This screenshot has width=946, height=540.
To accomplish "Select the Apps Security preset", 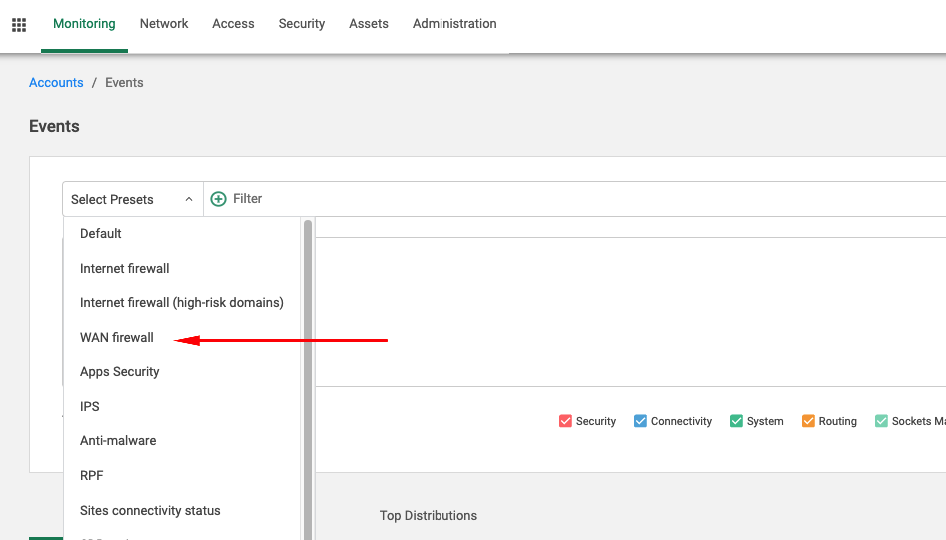I will [x=120, y=371].
